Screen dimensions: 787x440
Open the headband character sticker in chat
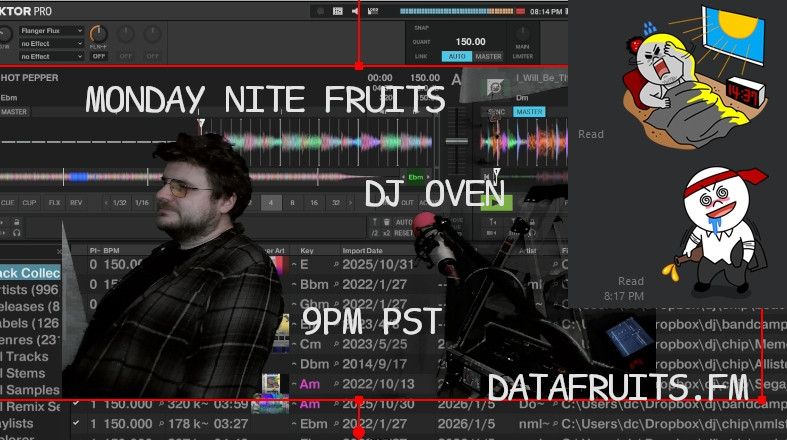[x=716, y=233]
